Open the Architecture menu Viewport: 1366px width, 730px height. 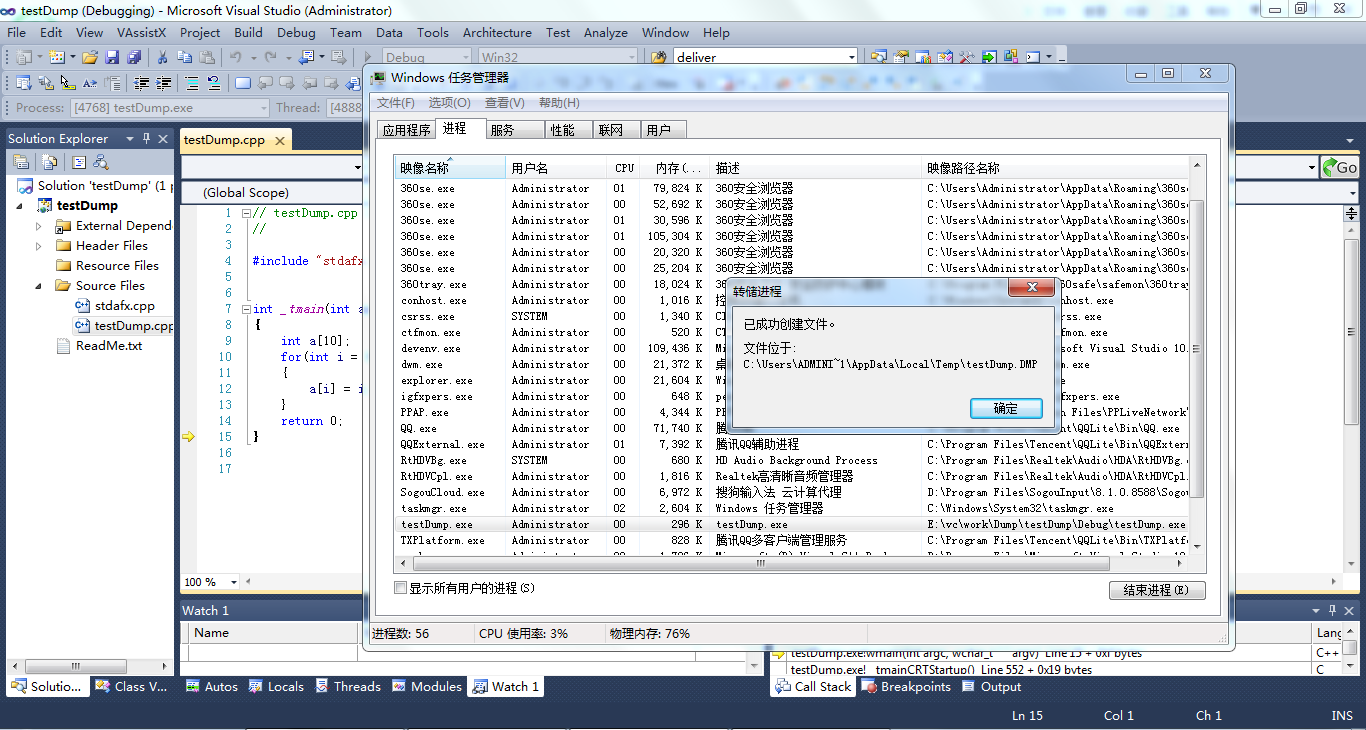point(498,32)
